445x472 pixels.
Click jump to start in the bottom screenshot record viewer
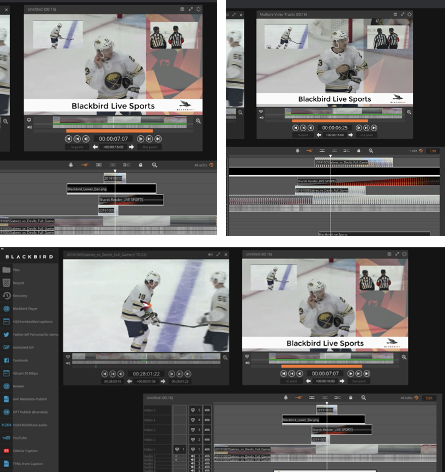(284, 374)
